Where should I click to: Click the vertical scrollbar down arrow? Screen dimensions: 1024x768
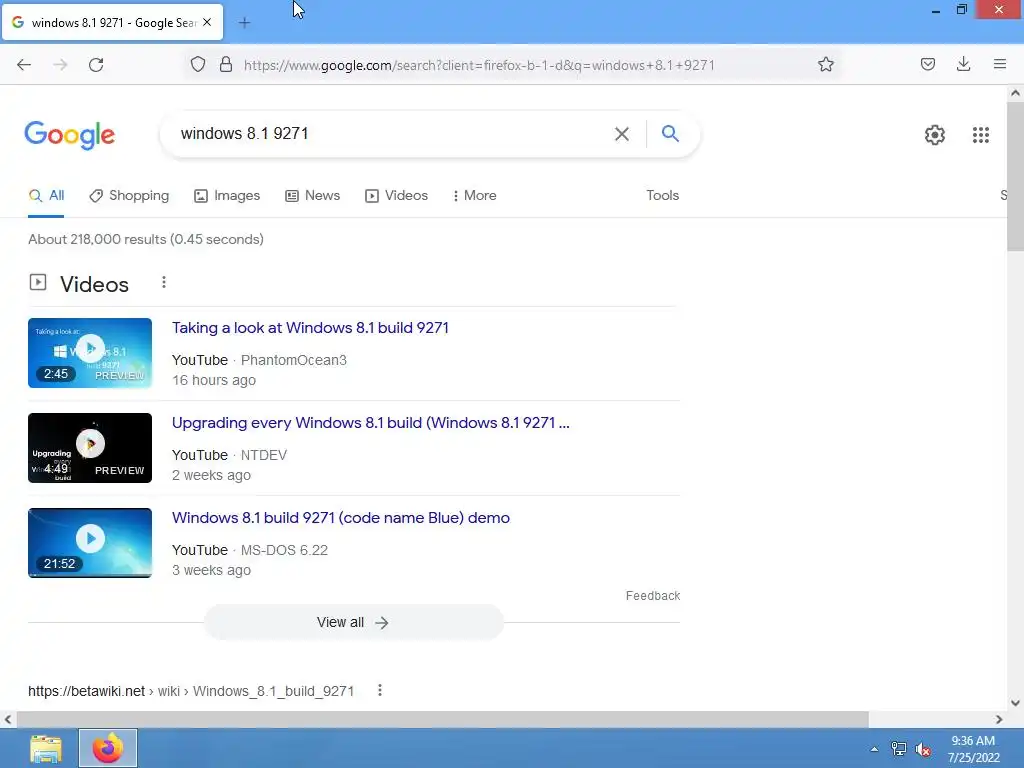1015,703
